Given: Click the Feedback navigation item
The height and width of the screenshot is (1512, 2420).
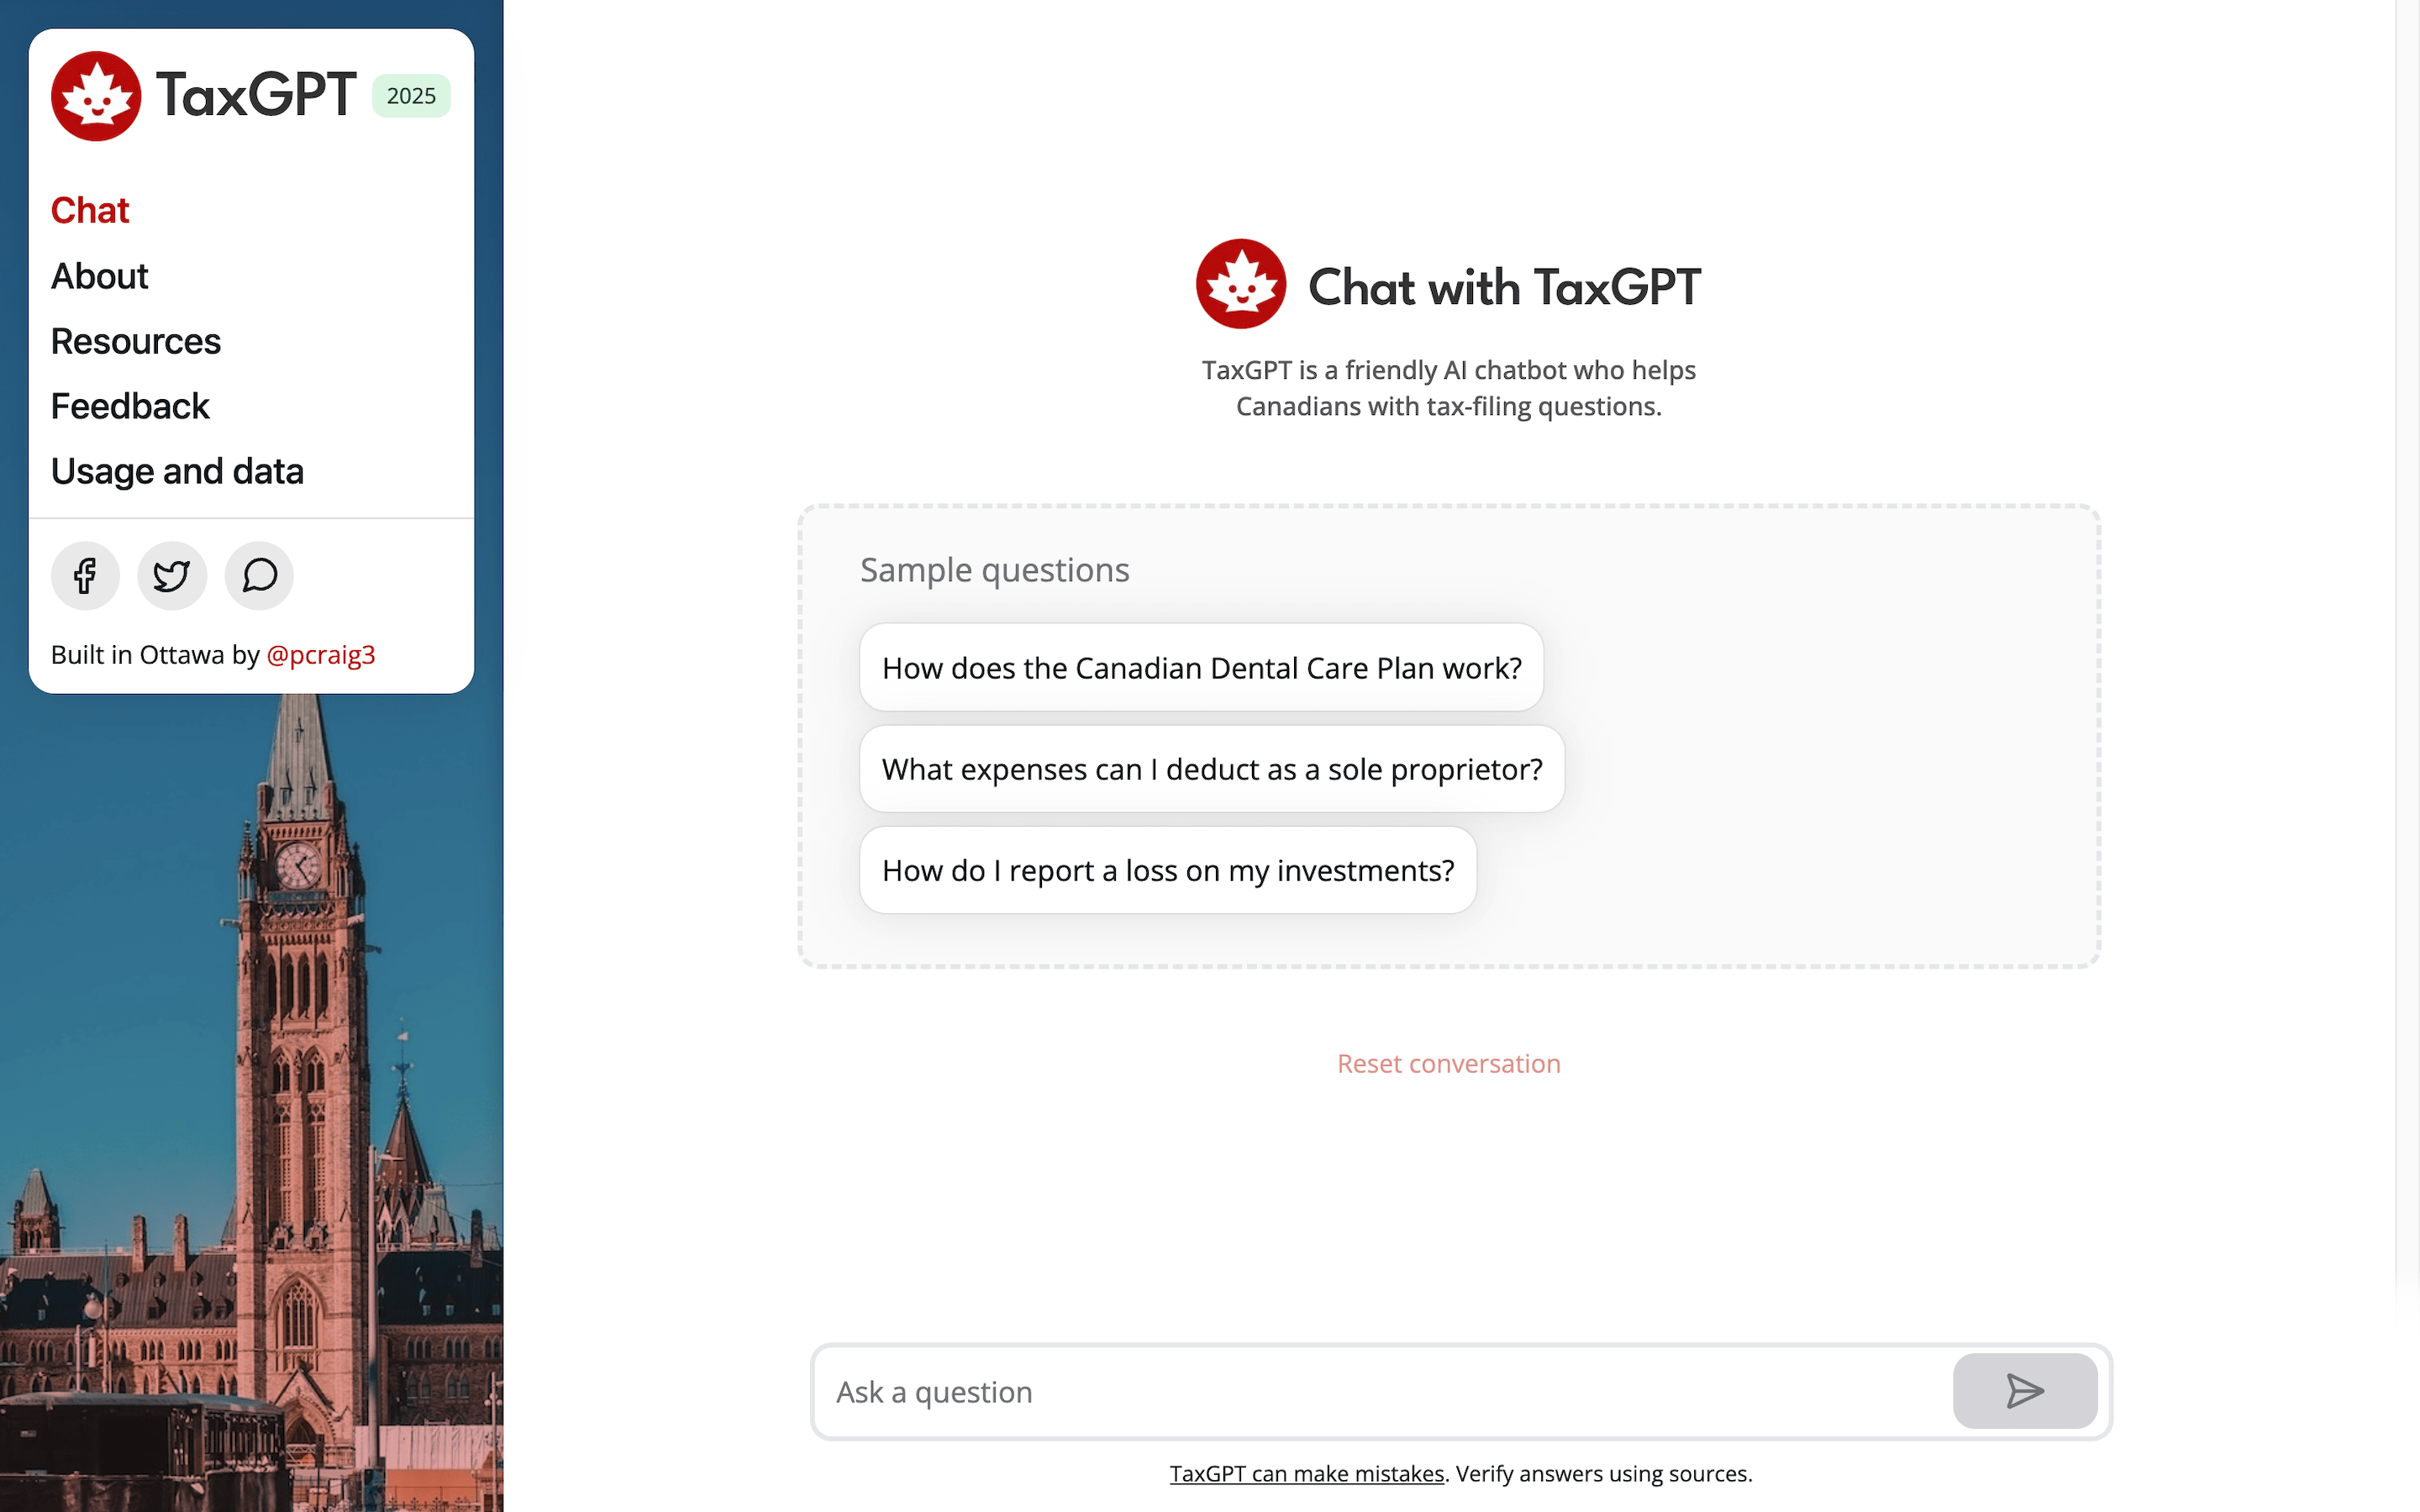Looking at the screenshot, I should 131,404.
